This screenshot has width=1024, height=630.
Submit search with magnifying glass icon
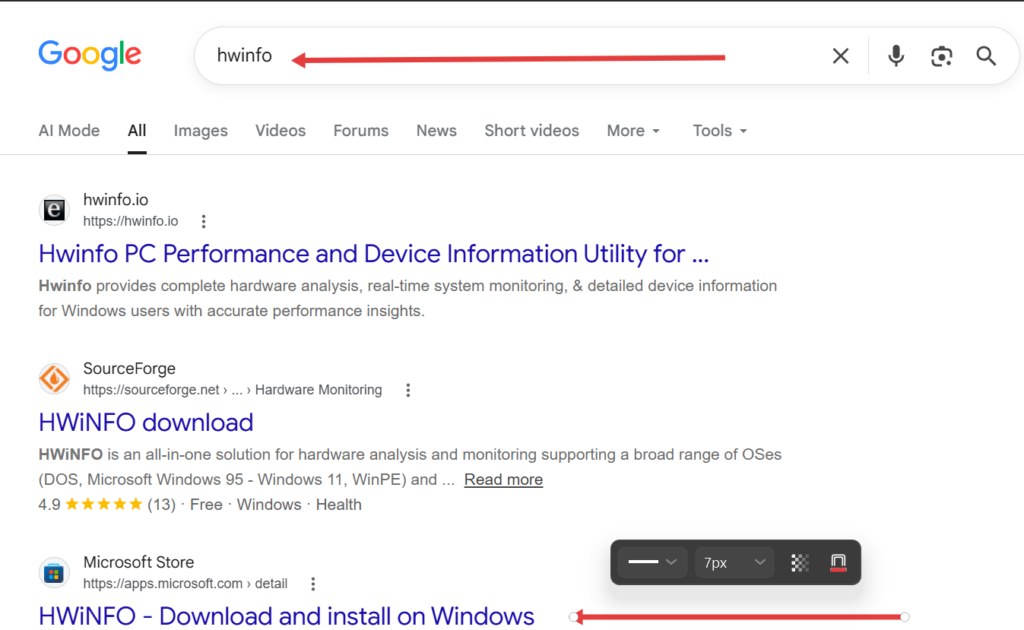[986, 56]
